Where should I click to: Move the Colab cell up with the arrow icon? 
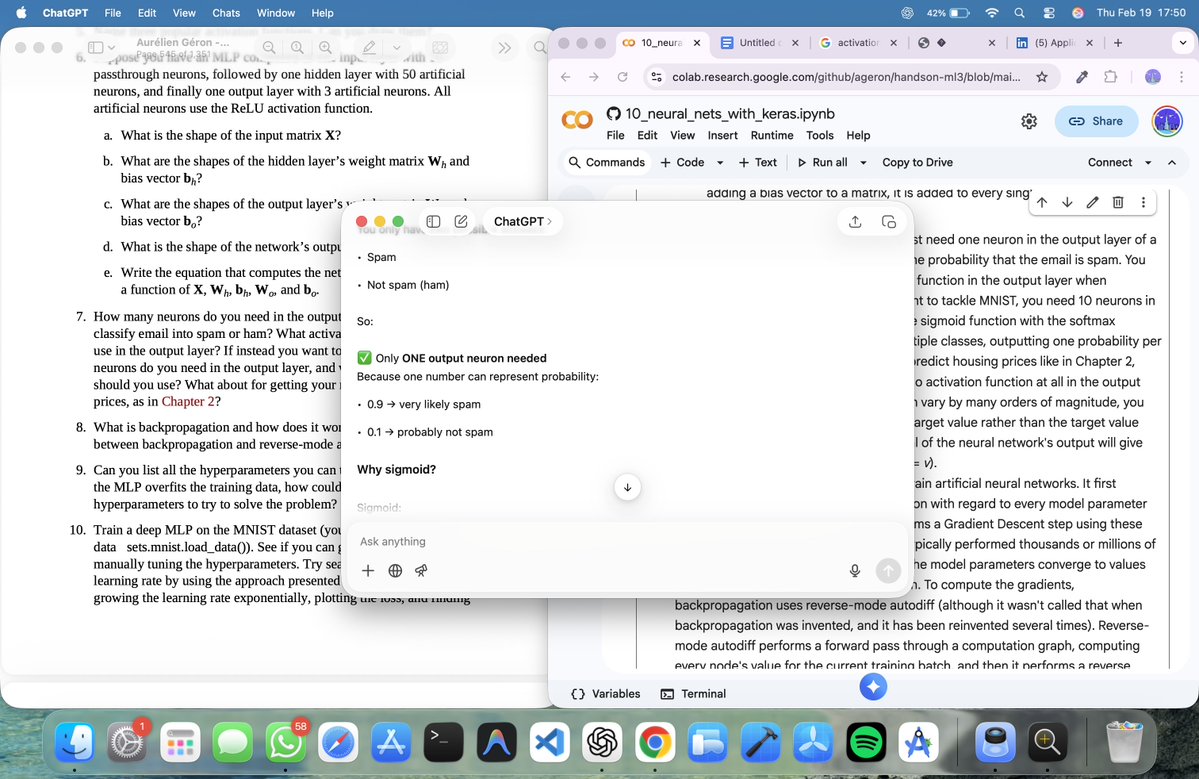point(1041,201)
